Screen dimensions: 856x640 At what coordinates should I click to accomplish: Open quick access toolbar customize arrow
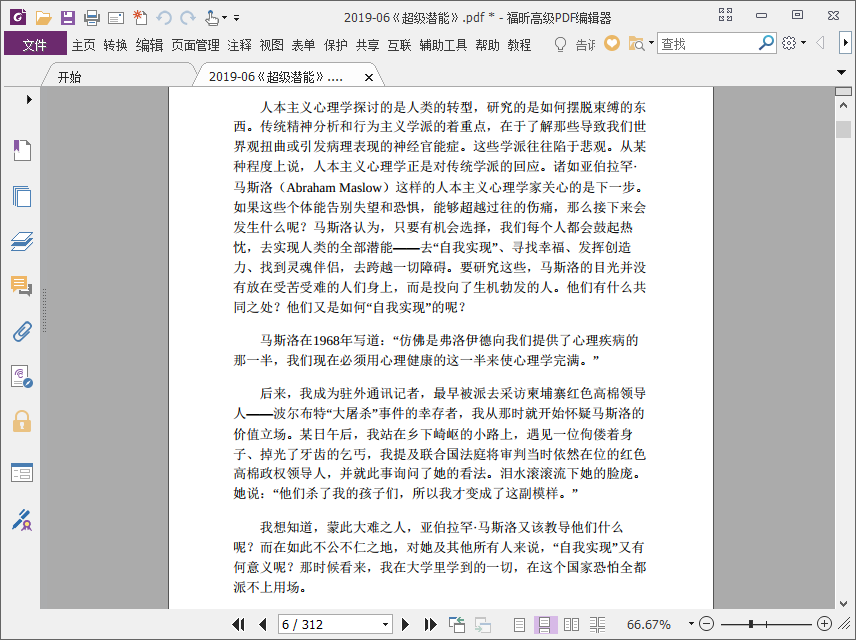pos(236,18)
